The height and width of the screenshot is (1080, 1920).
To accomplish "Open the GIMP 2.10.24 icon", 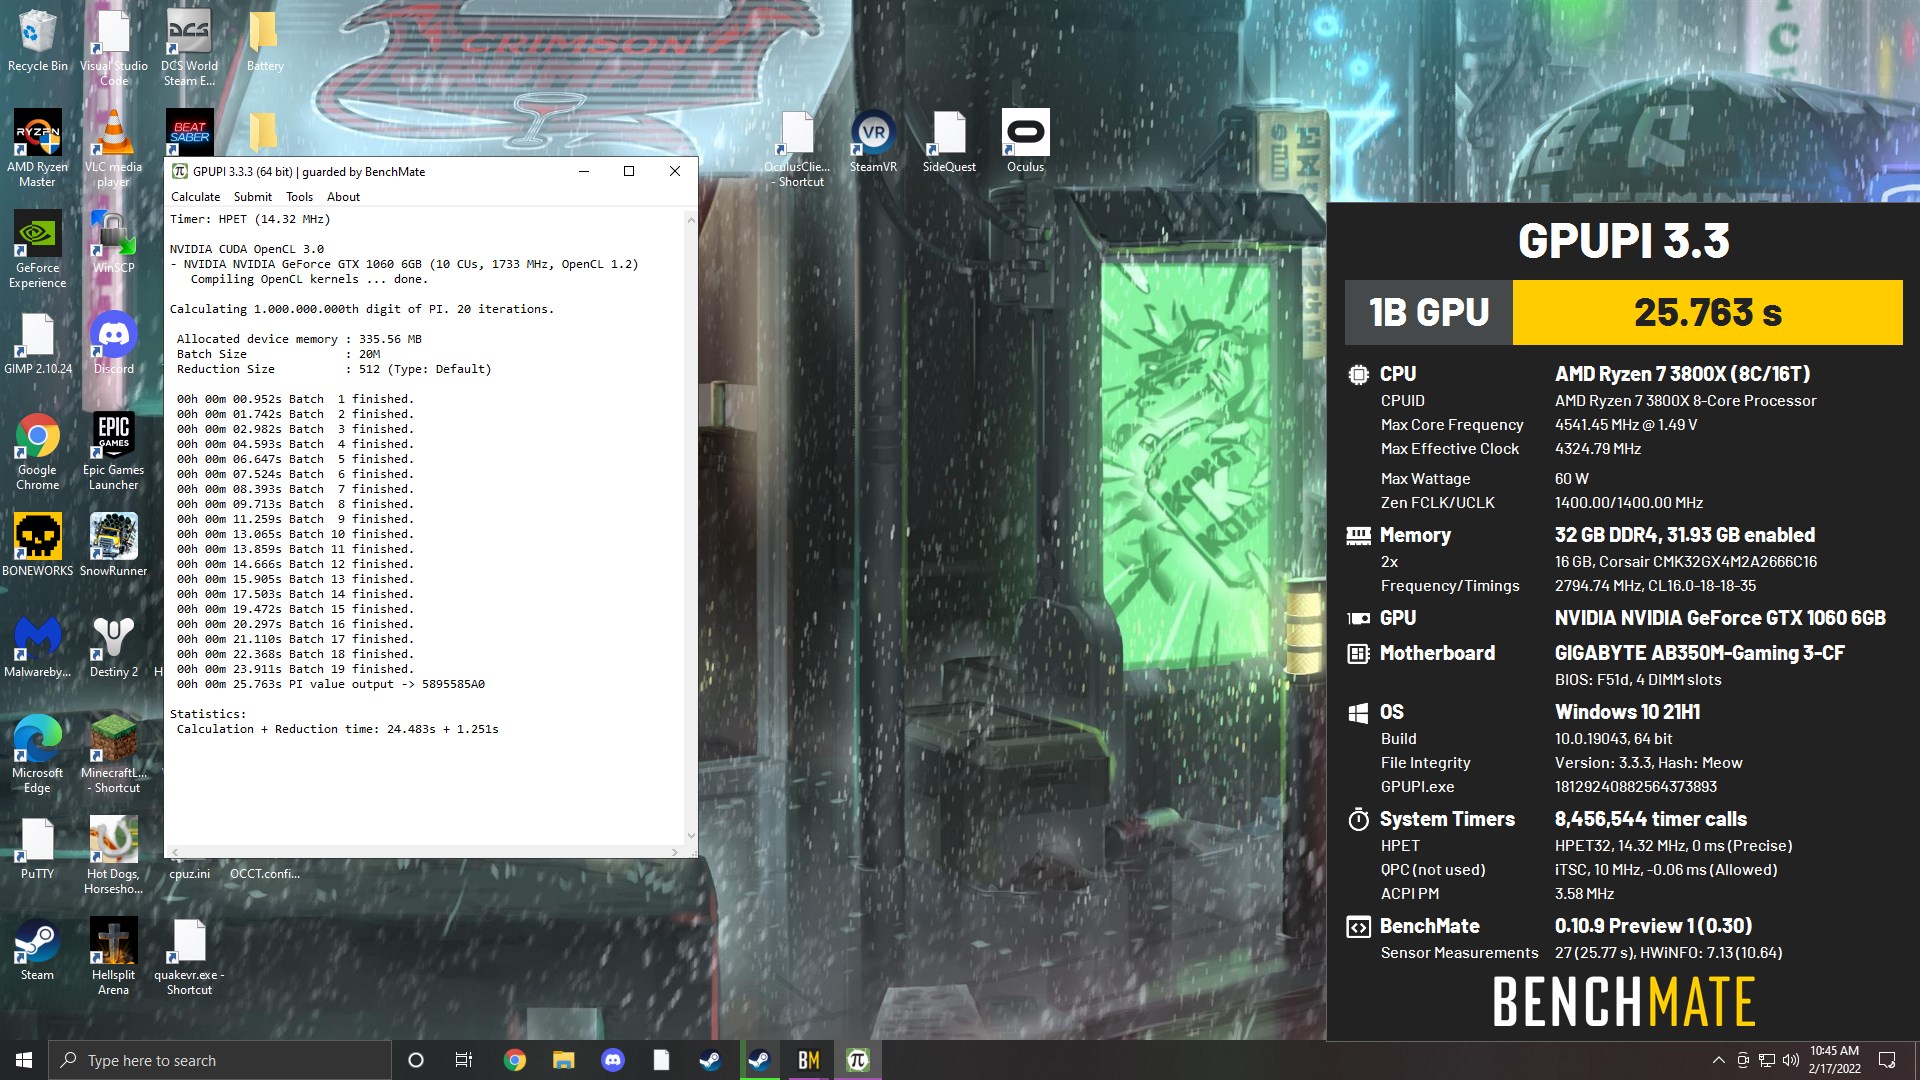I will (37, 342).
